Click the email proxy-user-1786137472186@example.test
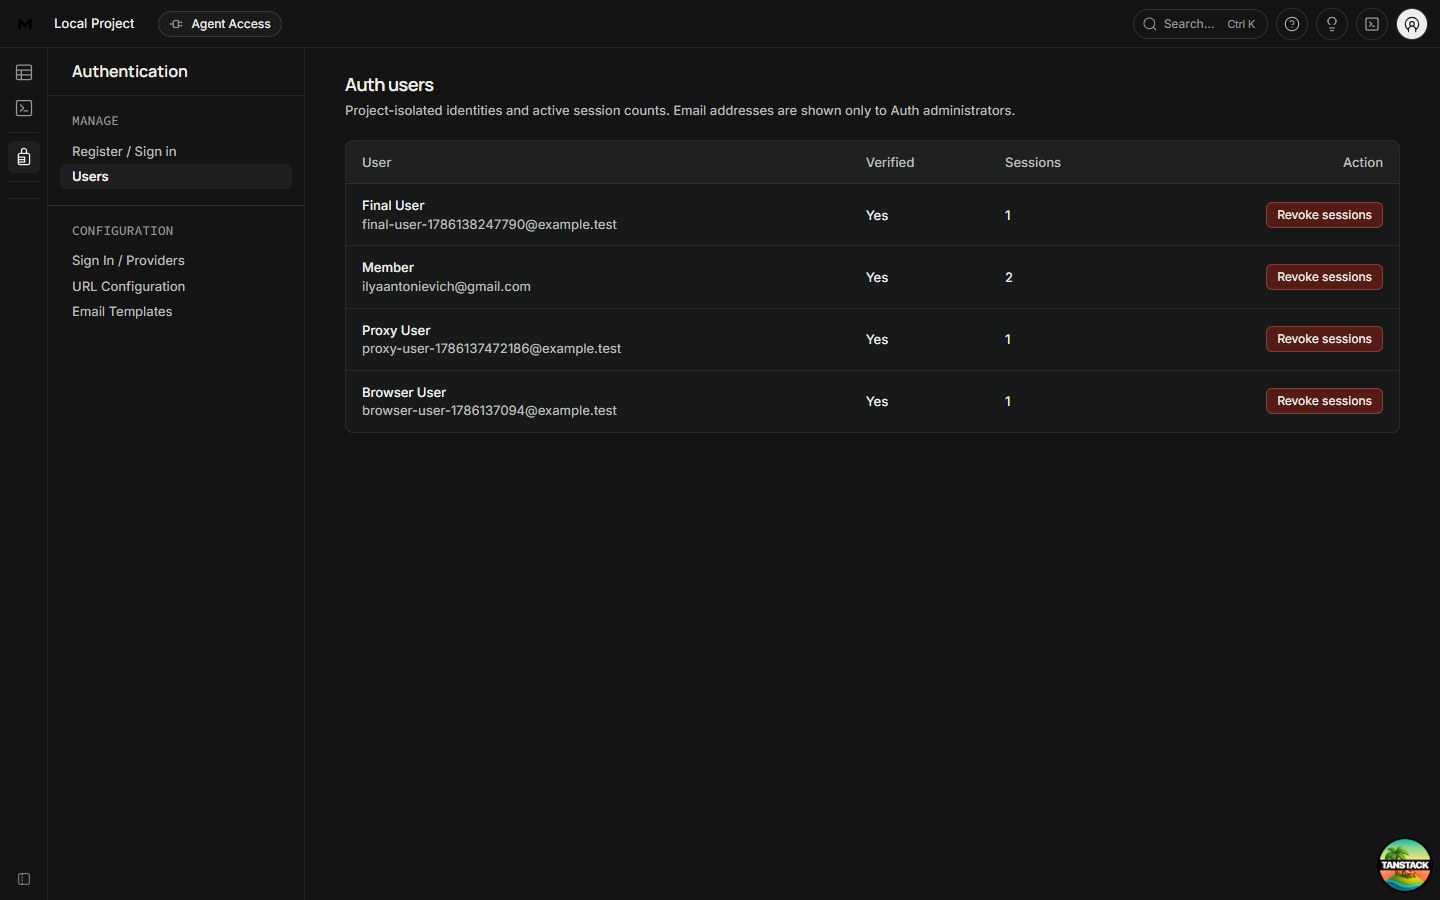 pyautogui.click(x=491, y=348)
